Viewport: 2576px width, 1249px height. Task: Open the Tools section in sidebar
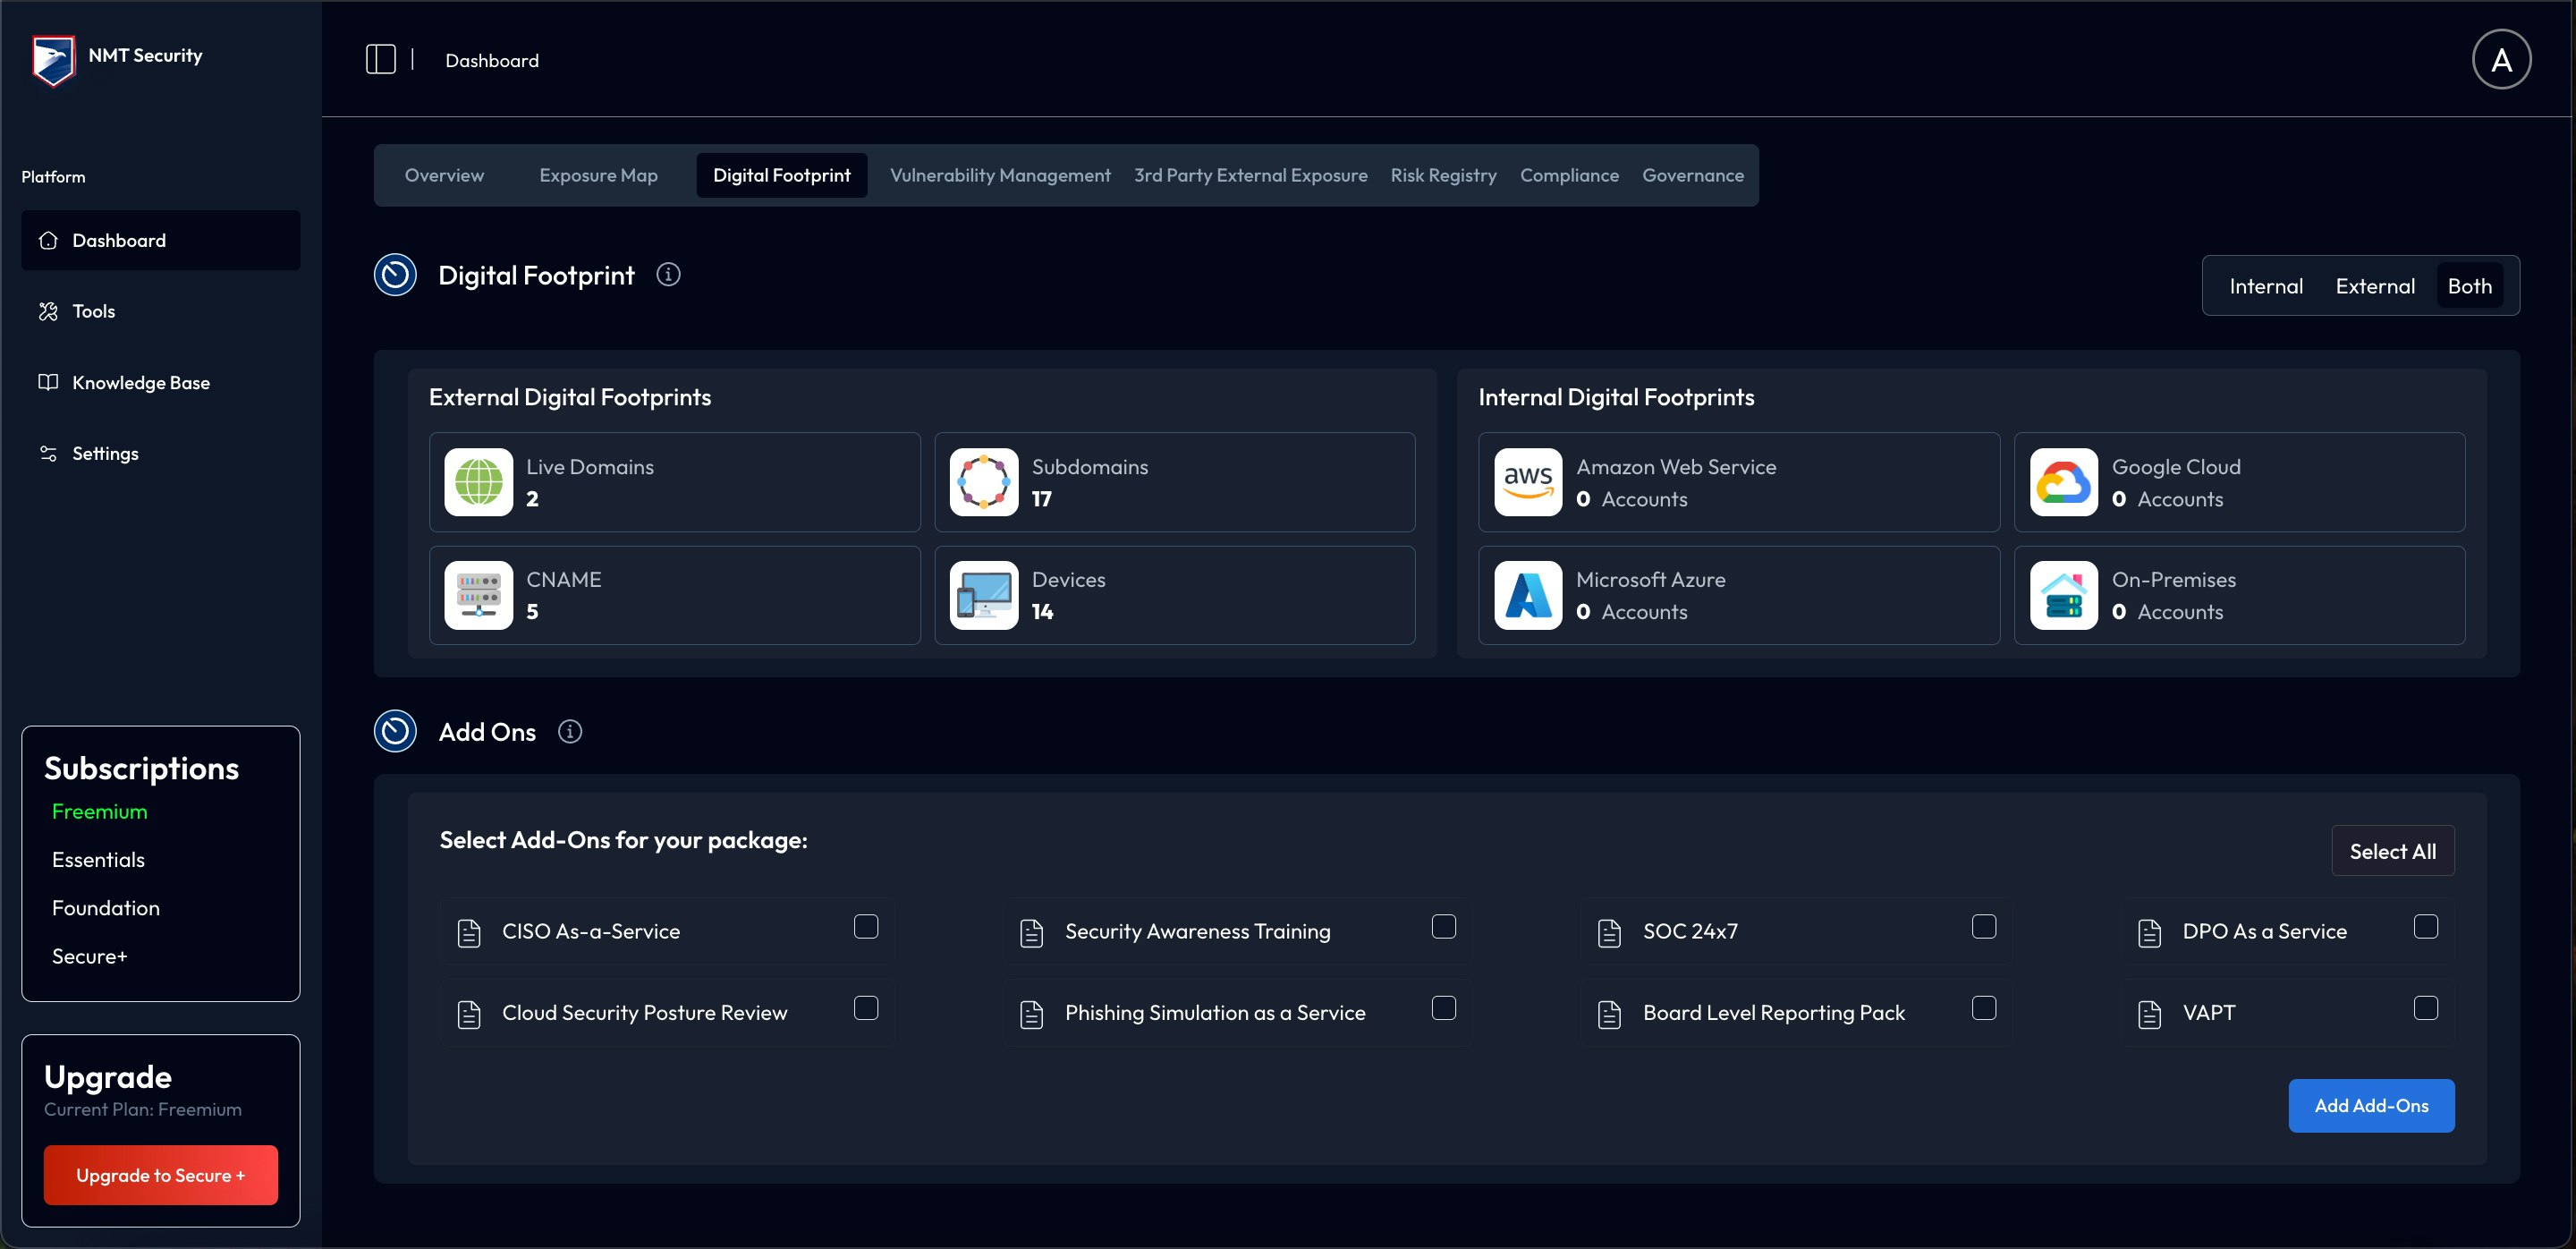click(x=93, y=311)
